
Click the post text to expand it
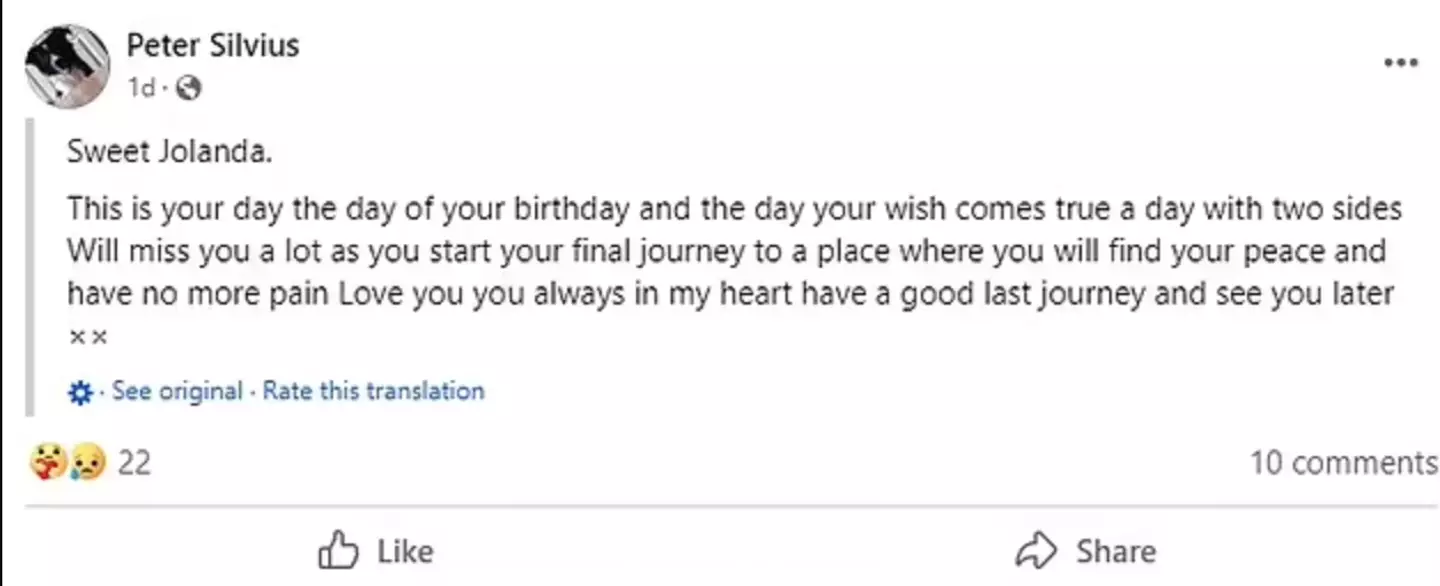tap(700, 251)
